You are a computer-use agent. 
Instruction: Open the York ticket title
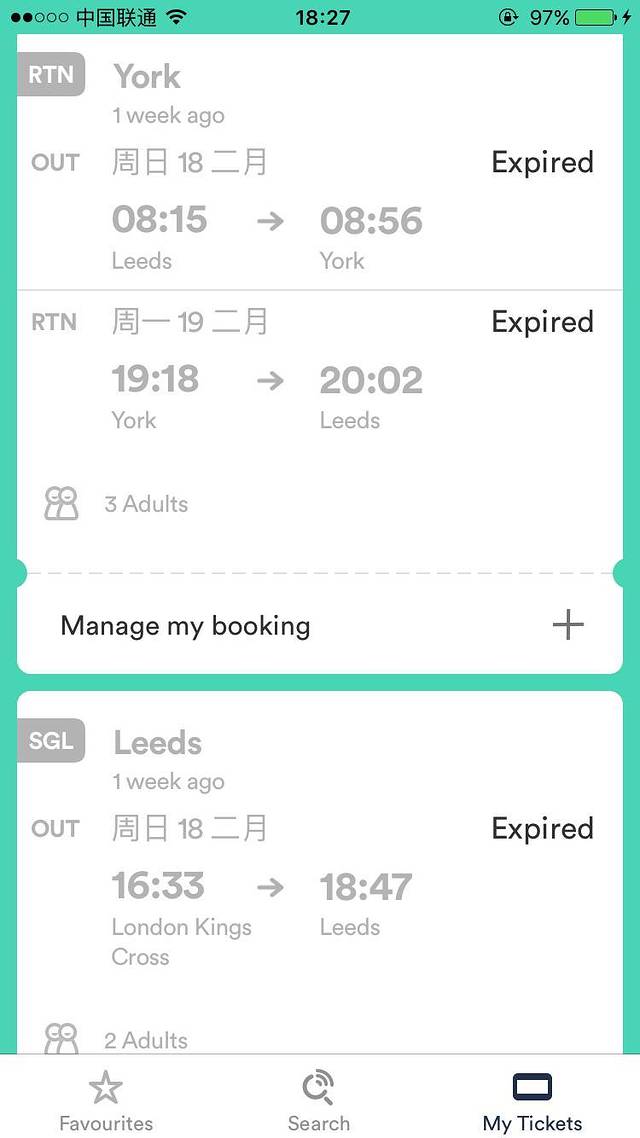point(147,76)
